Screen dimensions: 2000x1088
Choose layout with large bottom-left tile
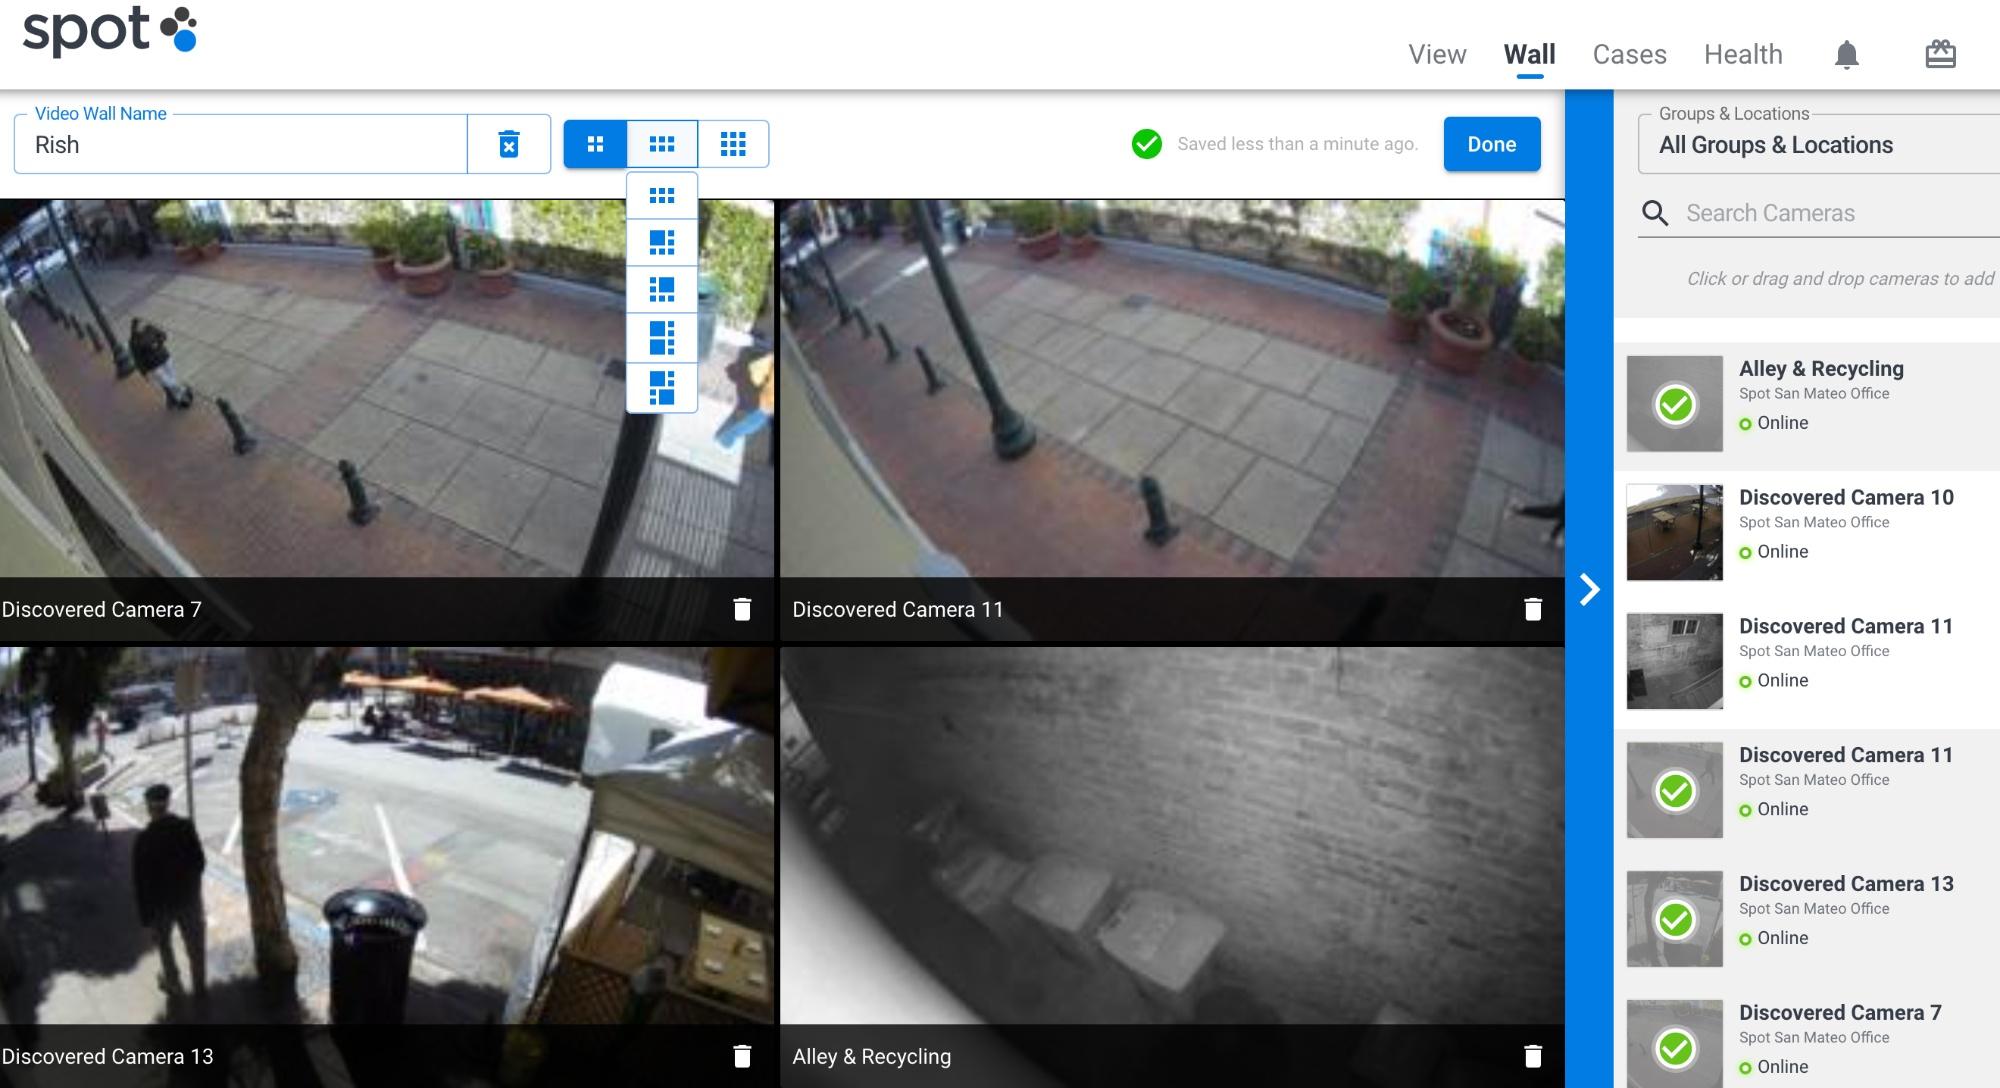(662, 338)
